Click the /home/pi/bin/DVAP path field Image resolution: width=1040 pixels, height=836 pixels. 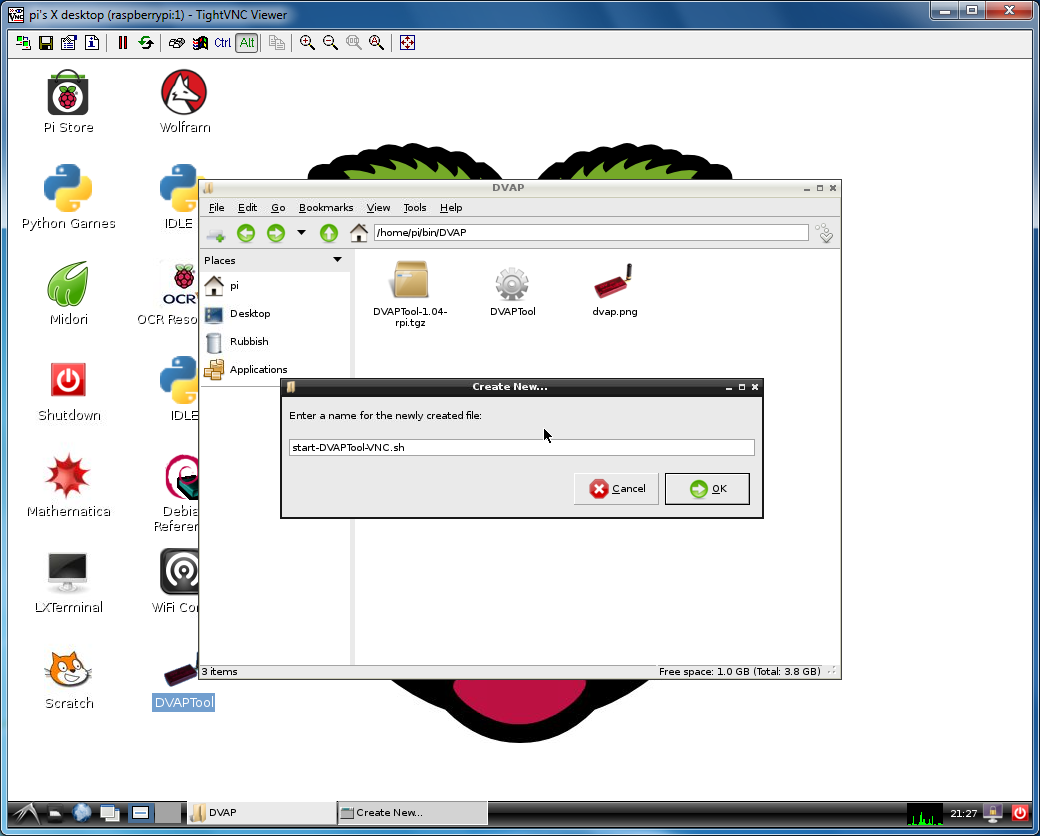point(591,232)
